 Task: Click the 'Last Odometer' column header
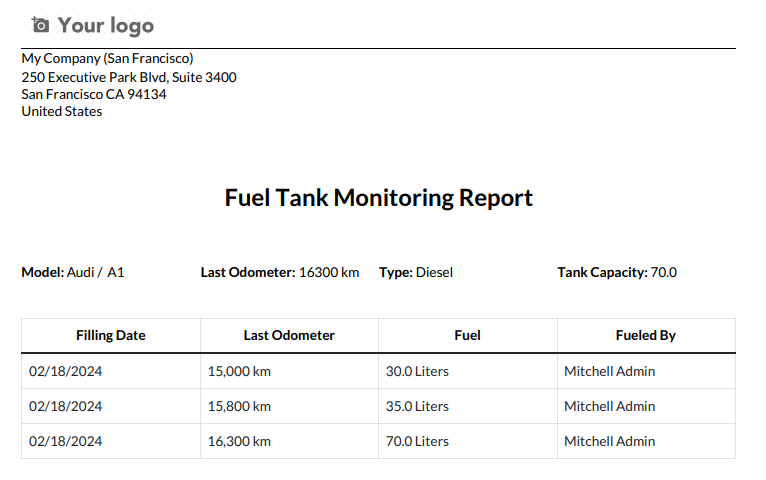pos(289,335)
